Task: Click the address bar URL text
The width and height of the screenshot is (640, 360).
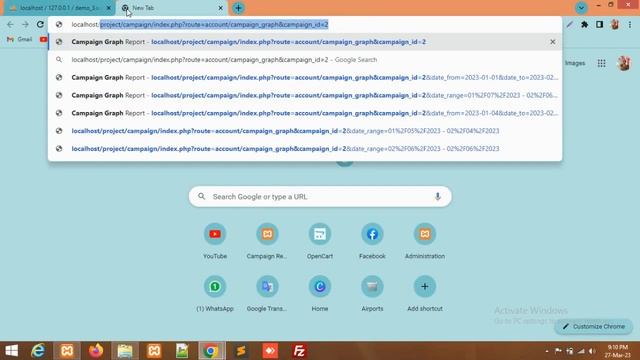Action: pos(200,24)
